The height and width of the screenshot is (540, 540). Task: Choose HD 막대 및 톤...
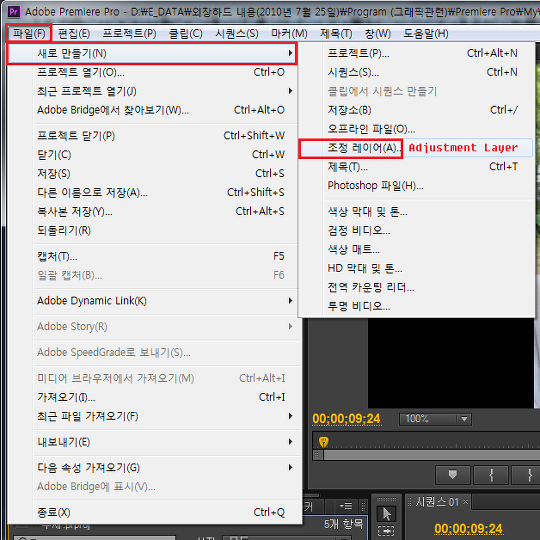pyautogui.click(x=416, y=268)
